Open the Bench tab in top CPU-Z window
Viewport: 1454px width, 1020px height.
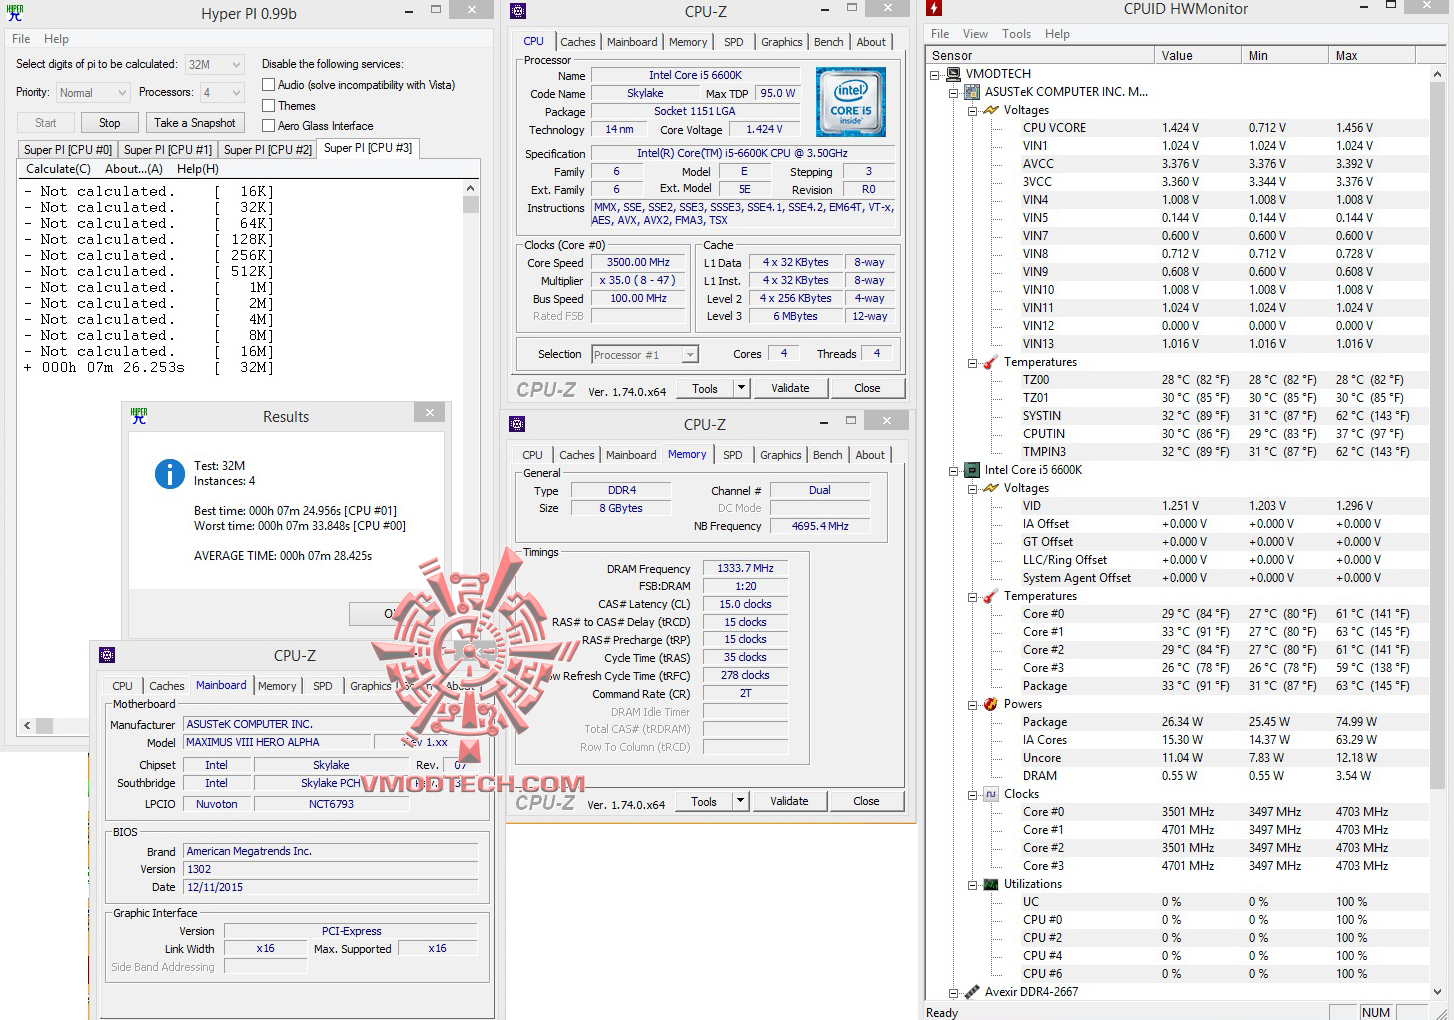(828, 42)
